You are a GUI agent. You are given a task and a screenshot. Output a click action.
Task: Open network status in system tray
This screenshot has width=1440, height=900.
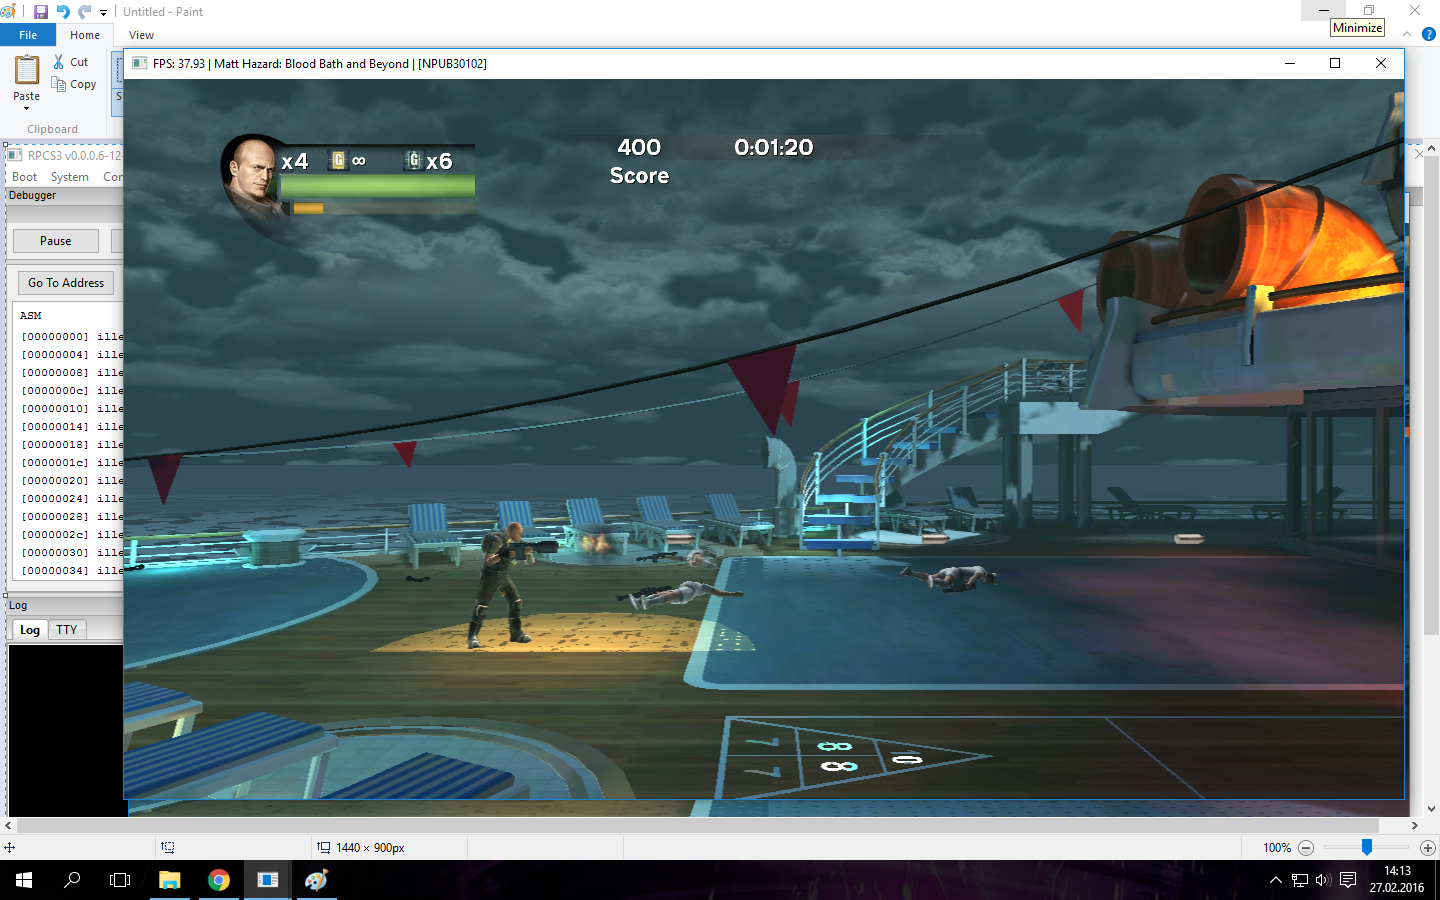(x=1299, y=880)
